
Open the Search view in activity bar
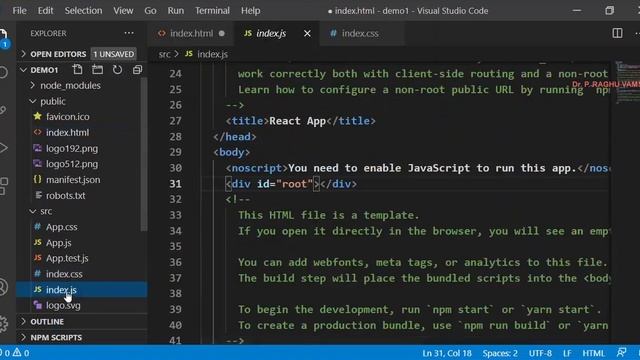tap(3, 73)
